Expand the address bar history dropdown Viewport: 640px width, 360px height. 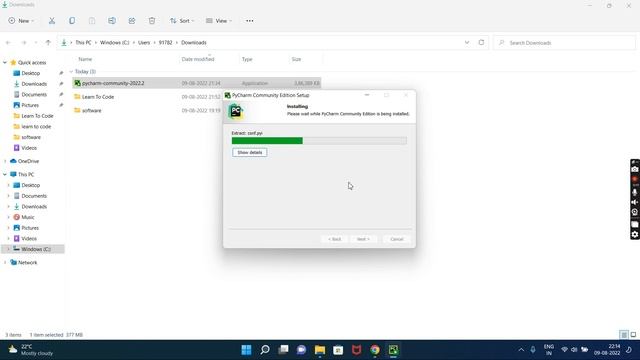coord(467,42)
